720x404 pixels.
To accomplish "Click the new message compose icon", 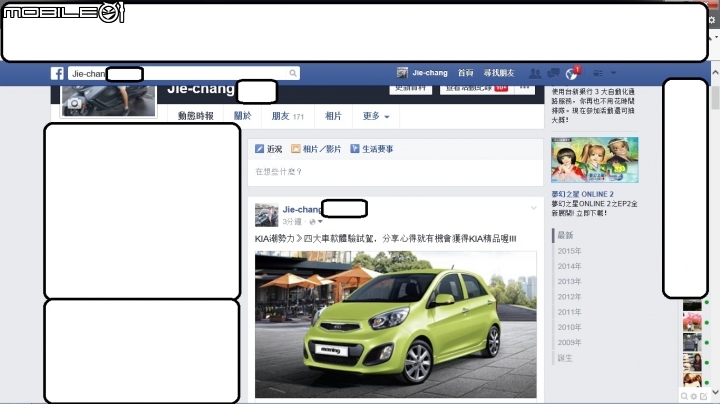I will [x=703, y=396].
